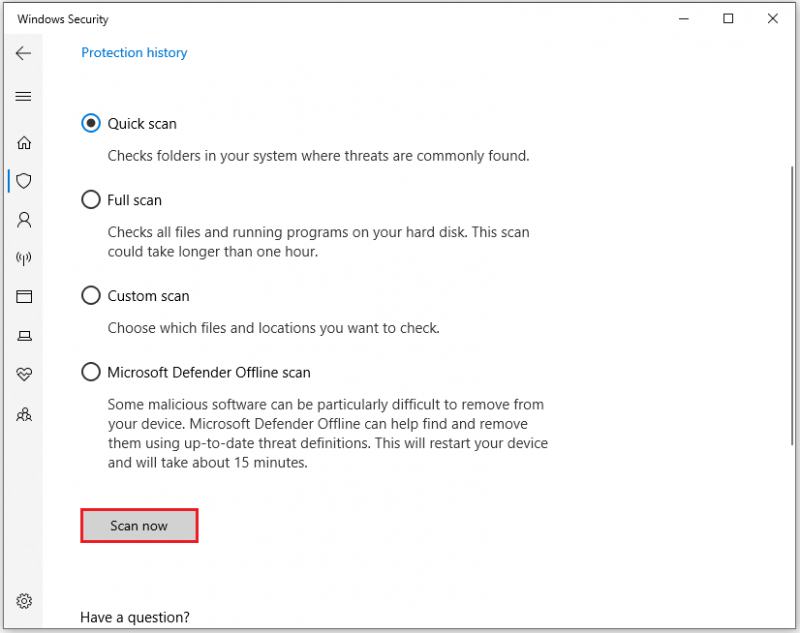Open the Protection history link

(x=134, y=53)
